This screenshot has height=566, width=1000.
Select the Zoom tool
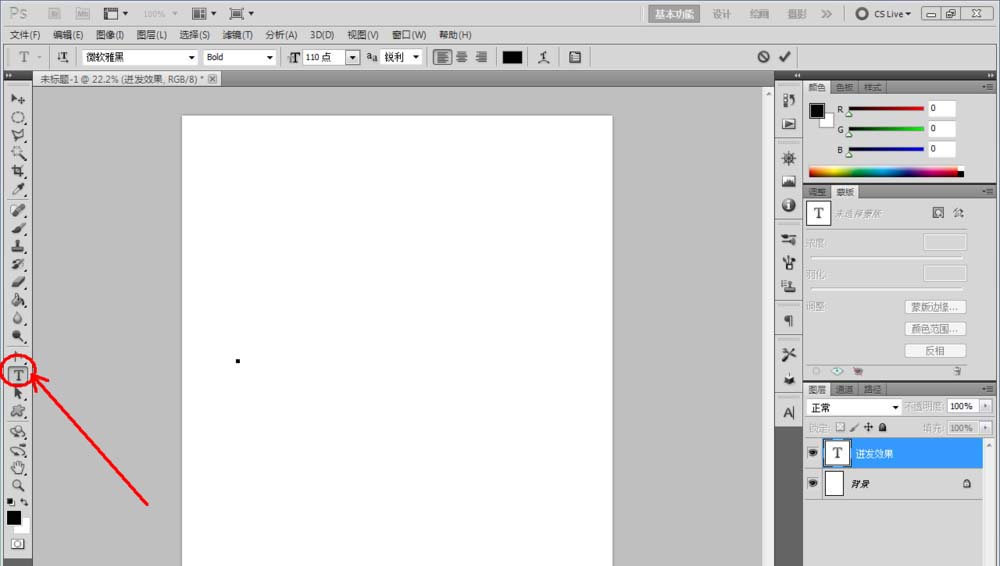(18, 486)
